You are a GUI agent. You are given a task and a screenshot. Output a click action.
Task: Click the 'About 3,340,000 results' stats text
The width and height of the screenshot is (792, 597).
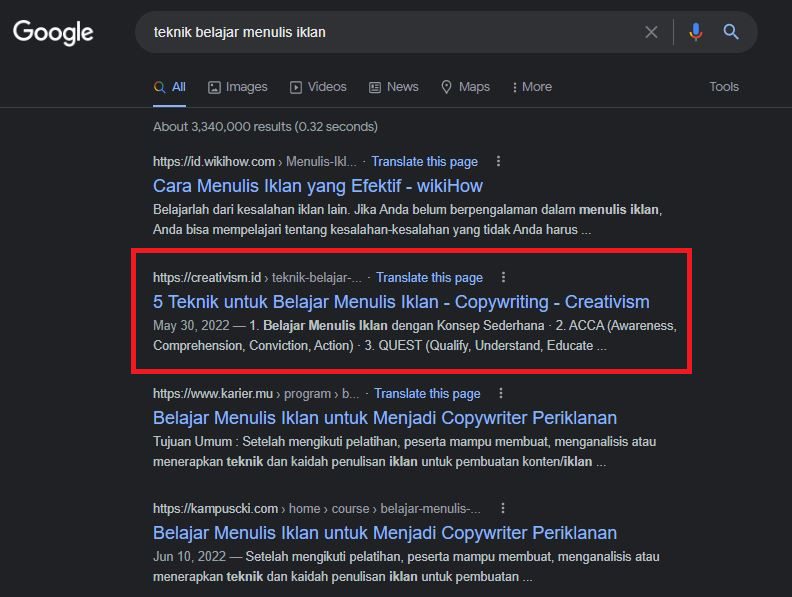(x=265, y=126)
